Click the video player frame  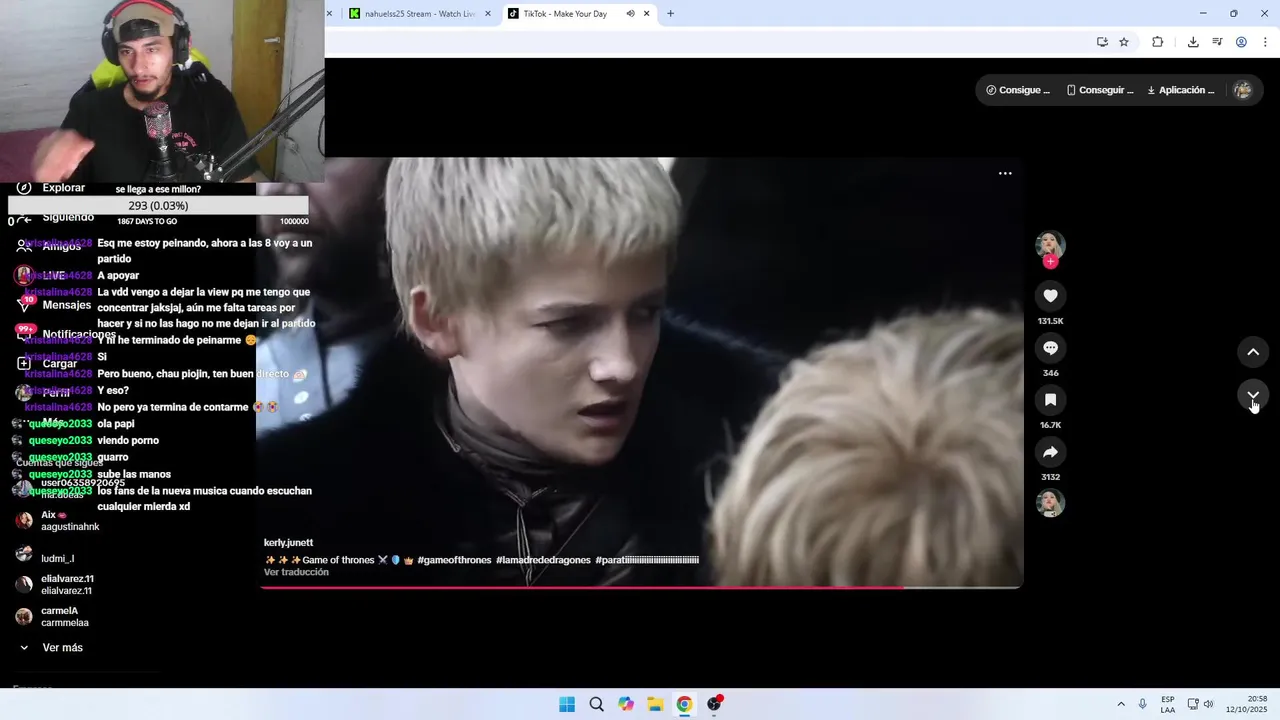click(640, 372)
